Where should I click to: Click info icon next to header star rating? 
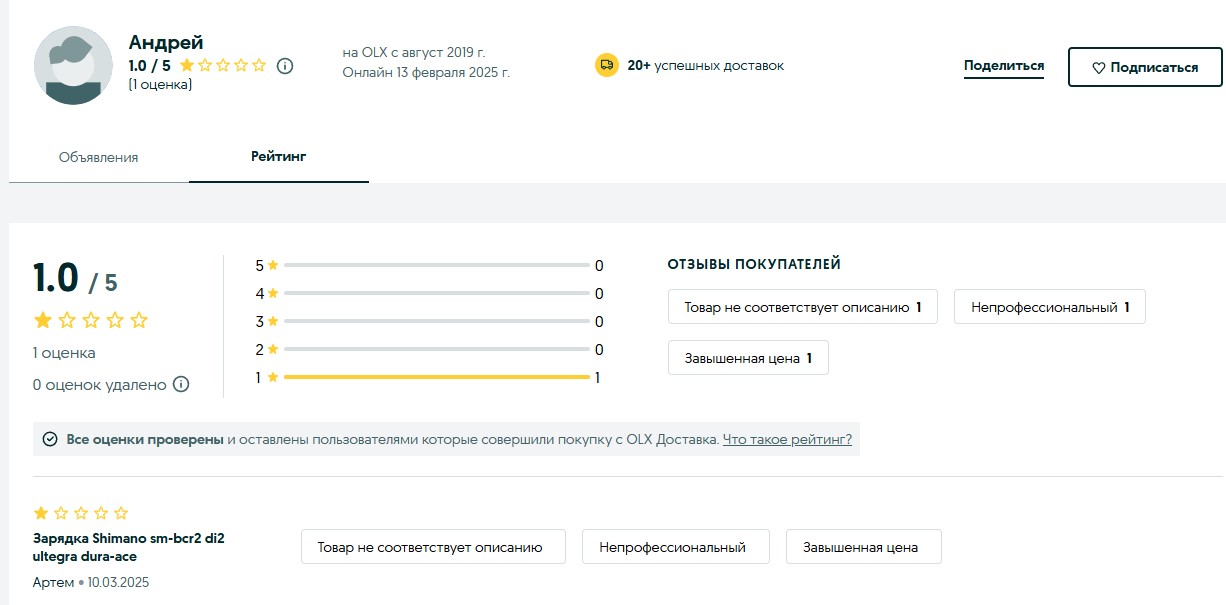point(285,66)
